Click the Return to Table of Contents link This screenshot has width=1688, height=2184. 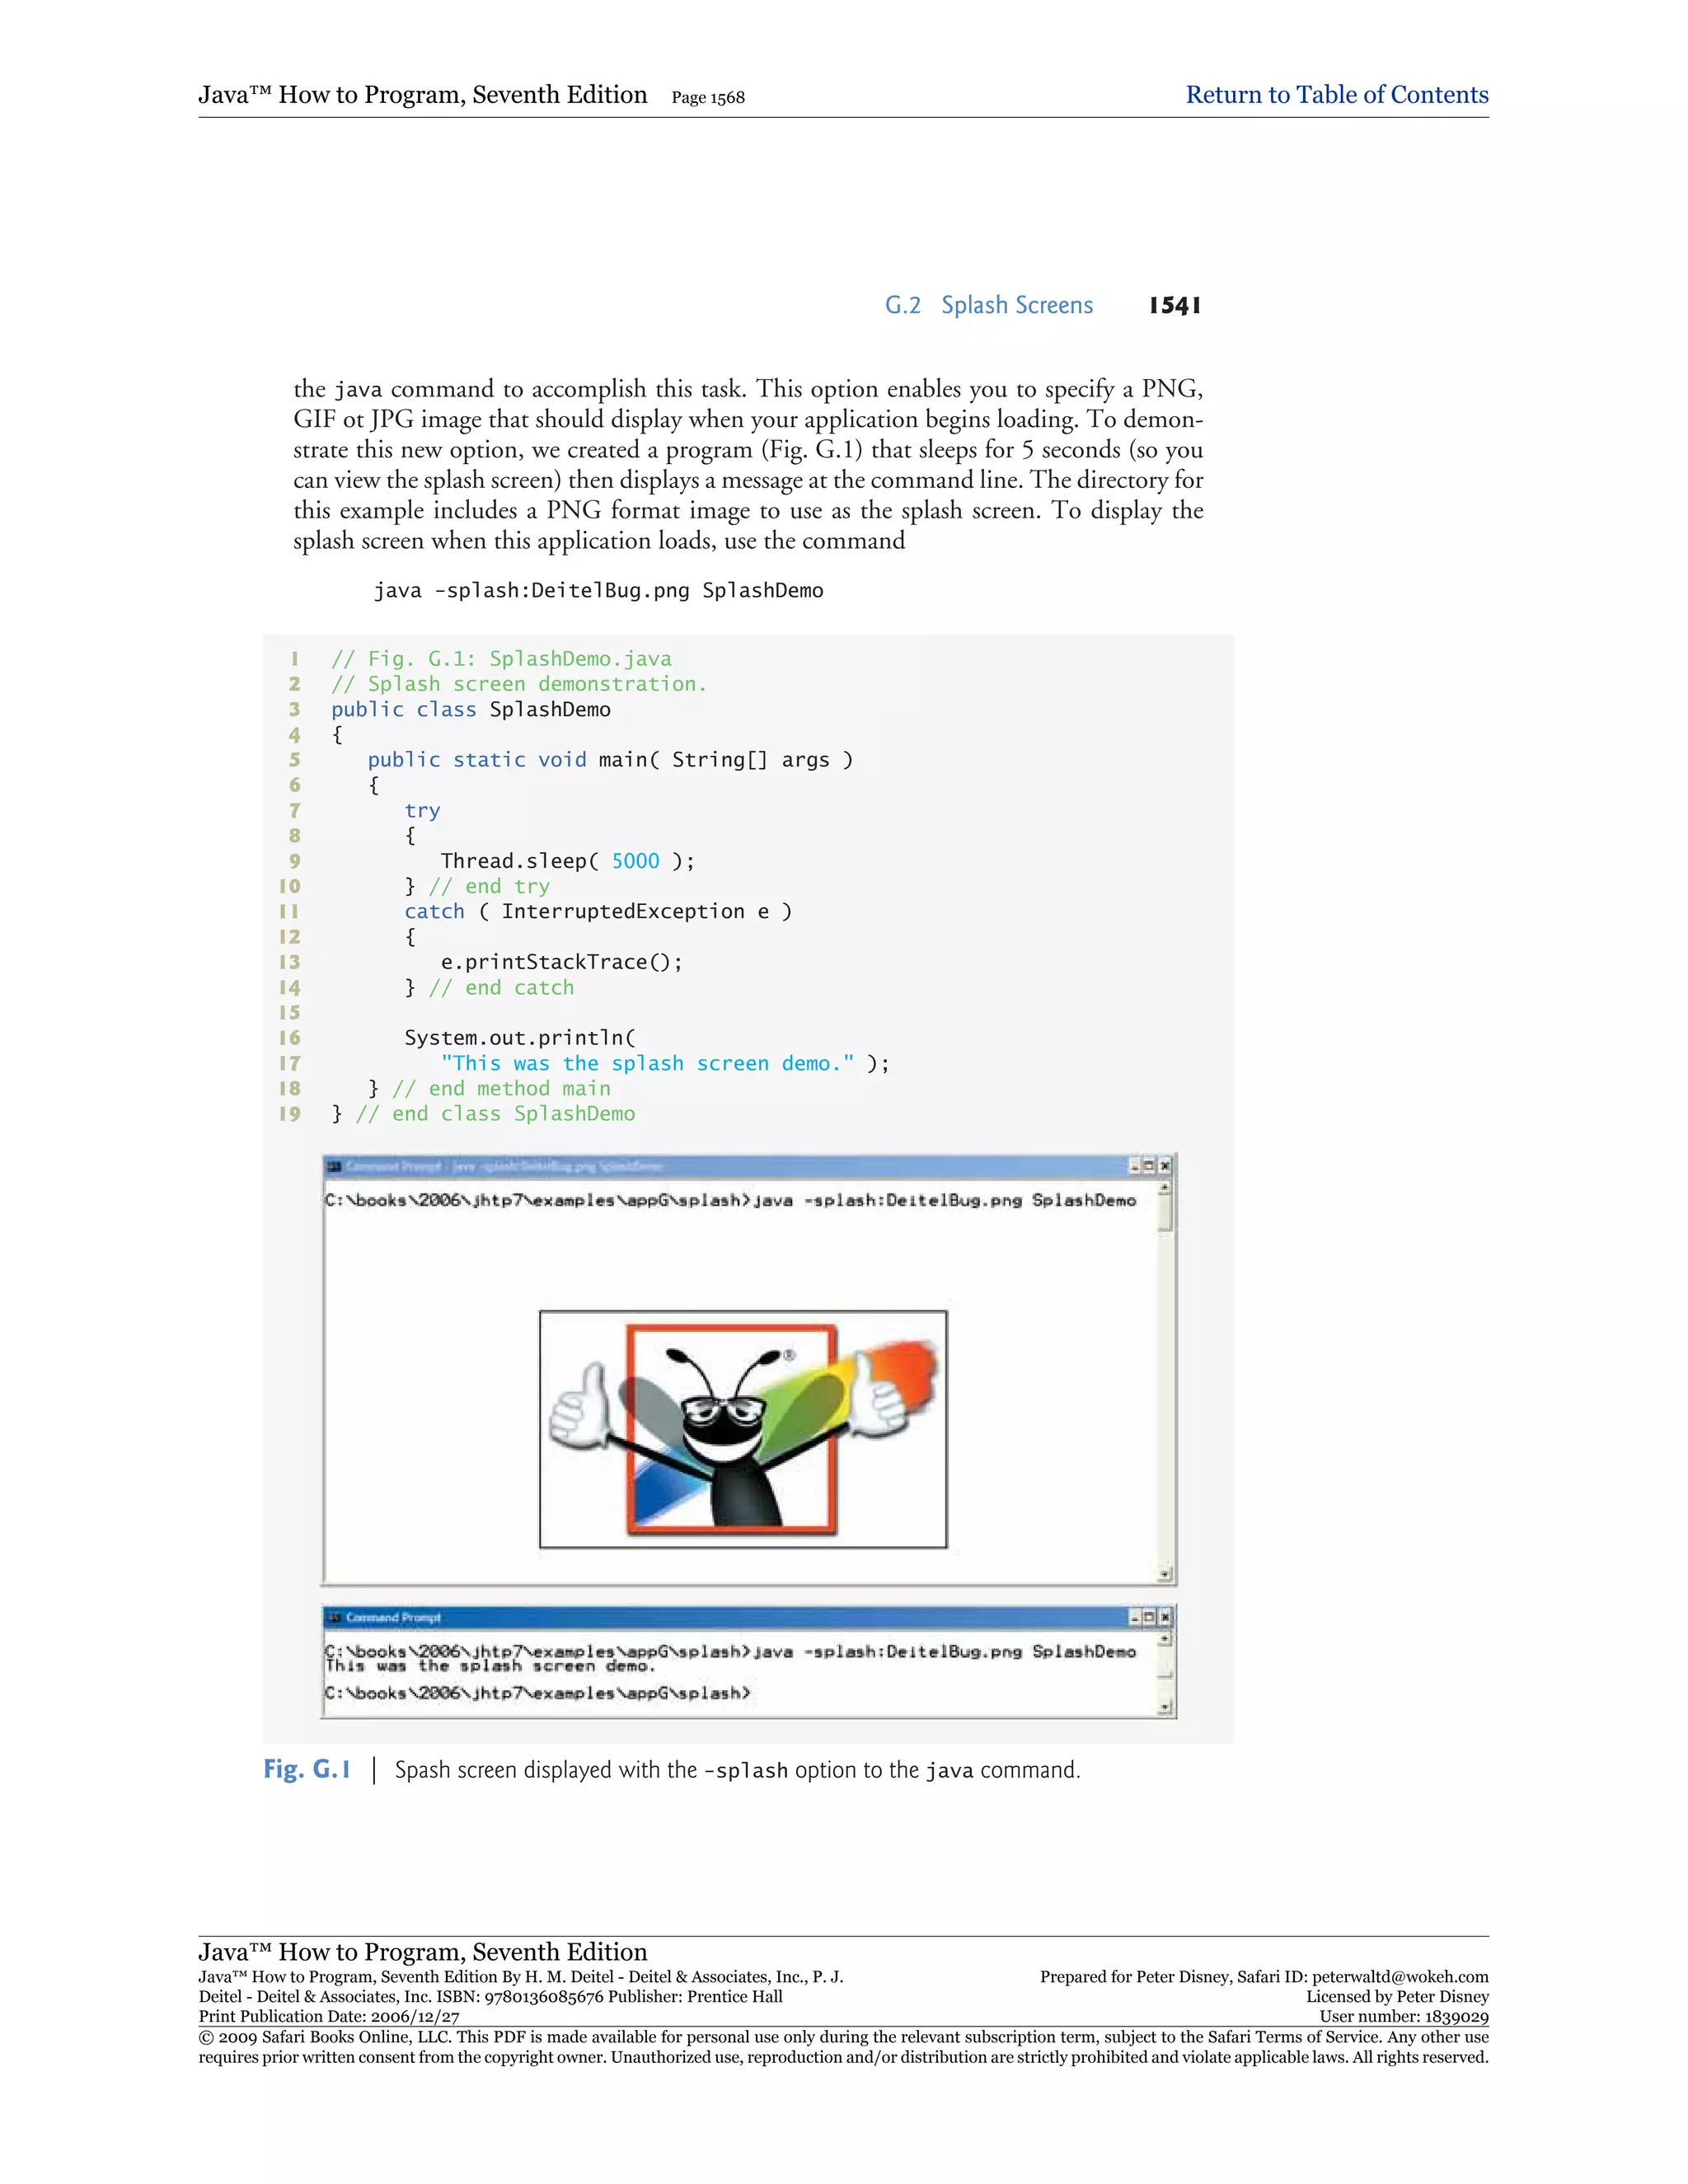pyautogui.click(x=1336, y=95)
